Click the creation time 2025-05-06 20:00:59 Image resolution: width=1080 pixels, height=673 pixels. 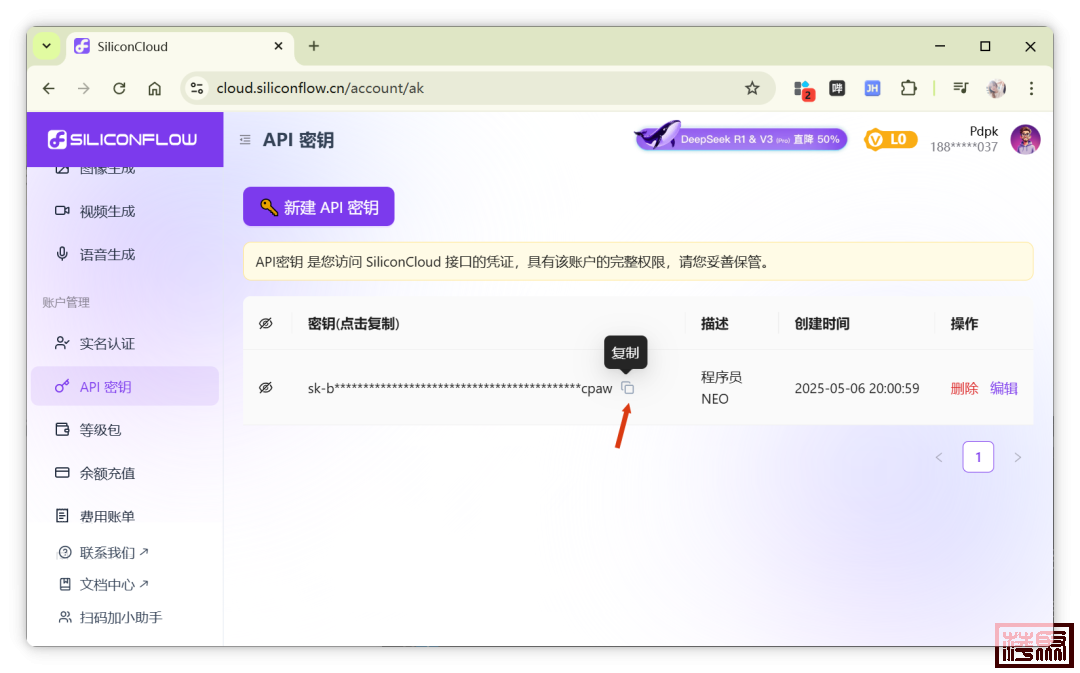pyautogui.click(x=857, y=389)
